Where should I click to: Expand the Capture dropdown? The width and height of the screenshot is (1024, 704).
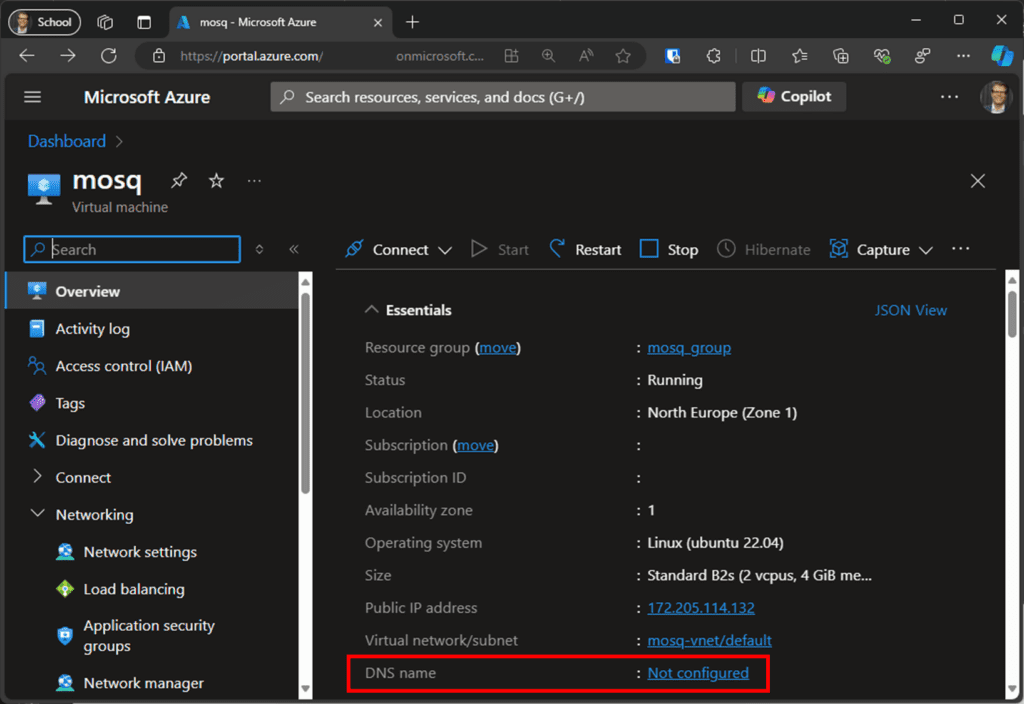[926, 250]
